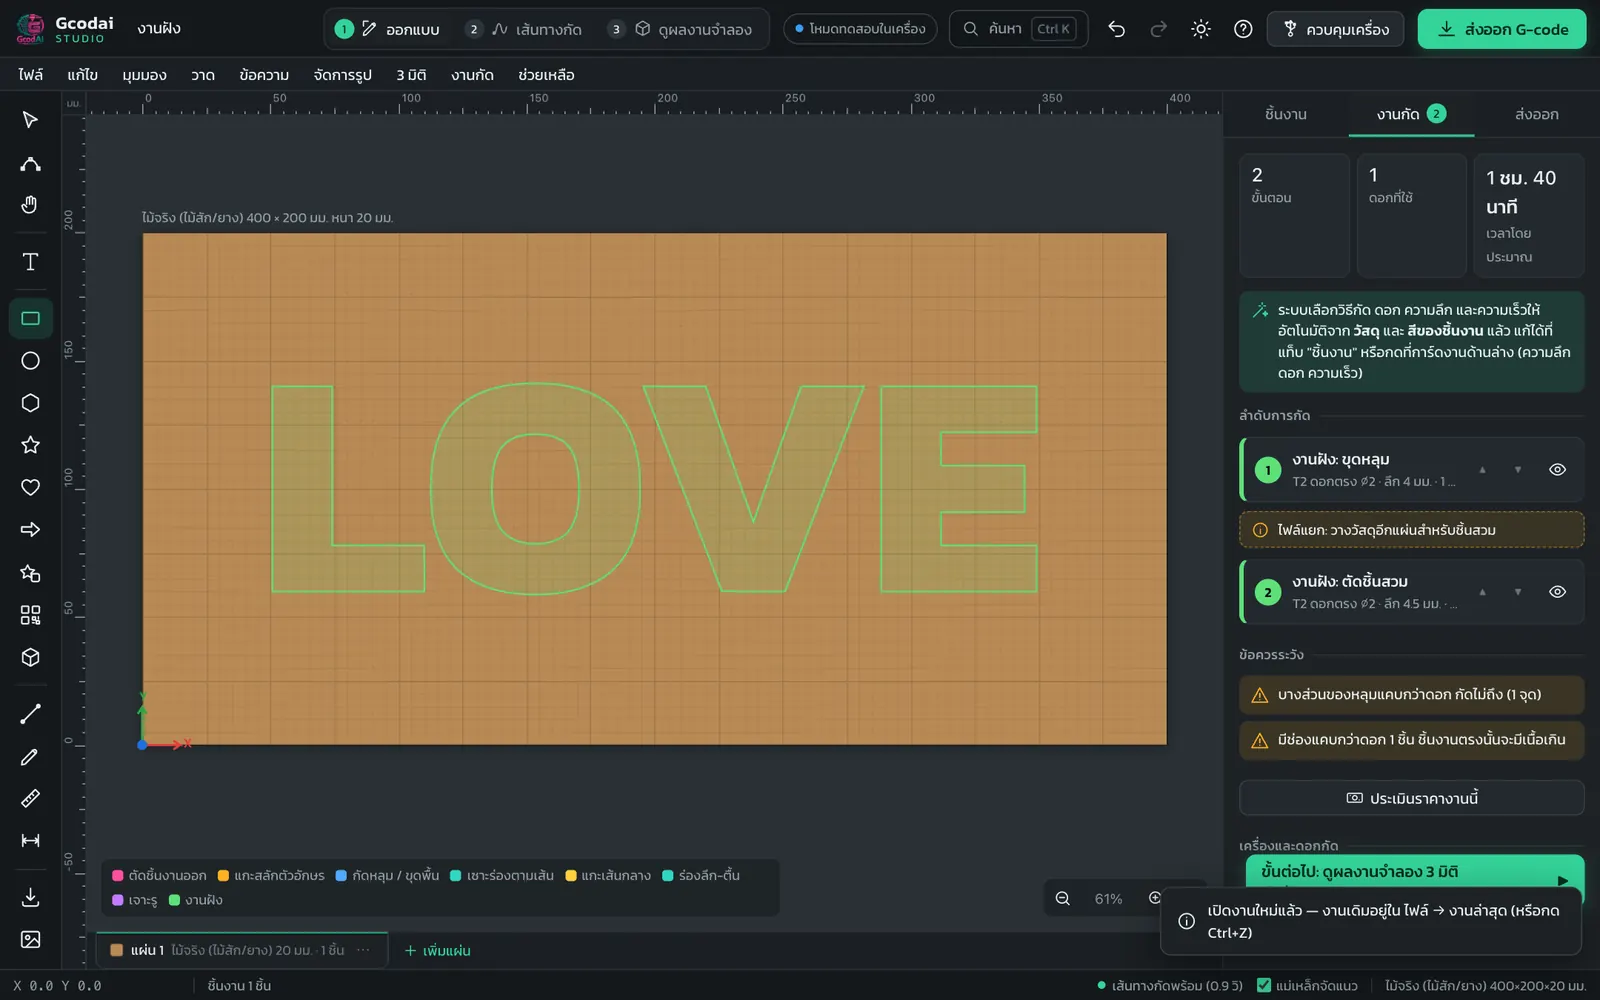Viewport: 1600px width, 1000px height.
Task: Click the ตัดชิ้นงานออก pink legend swatch
Action: tap(118, 875)
